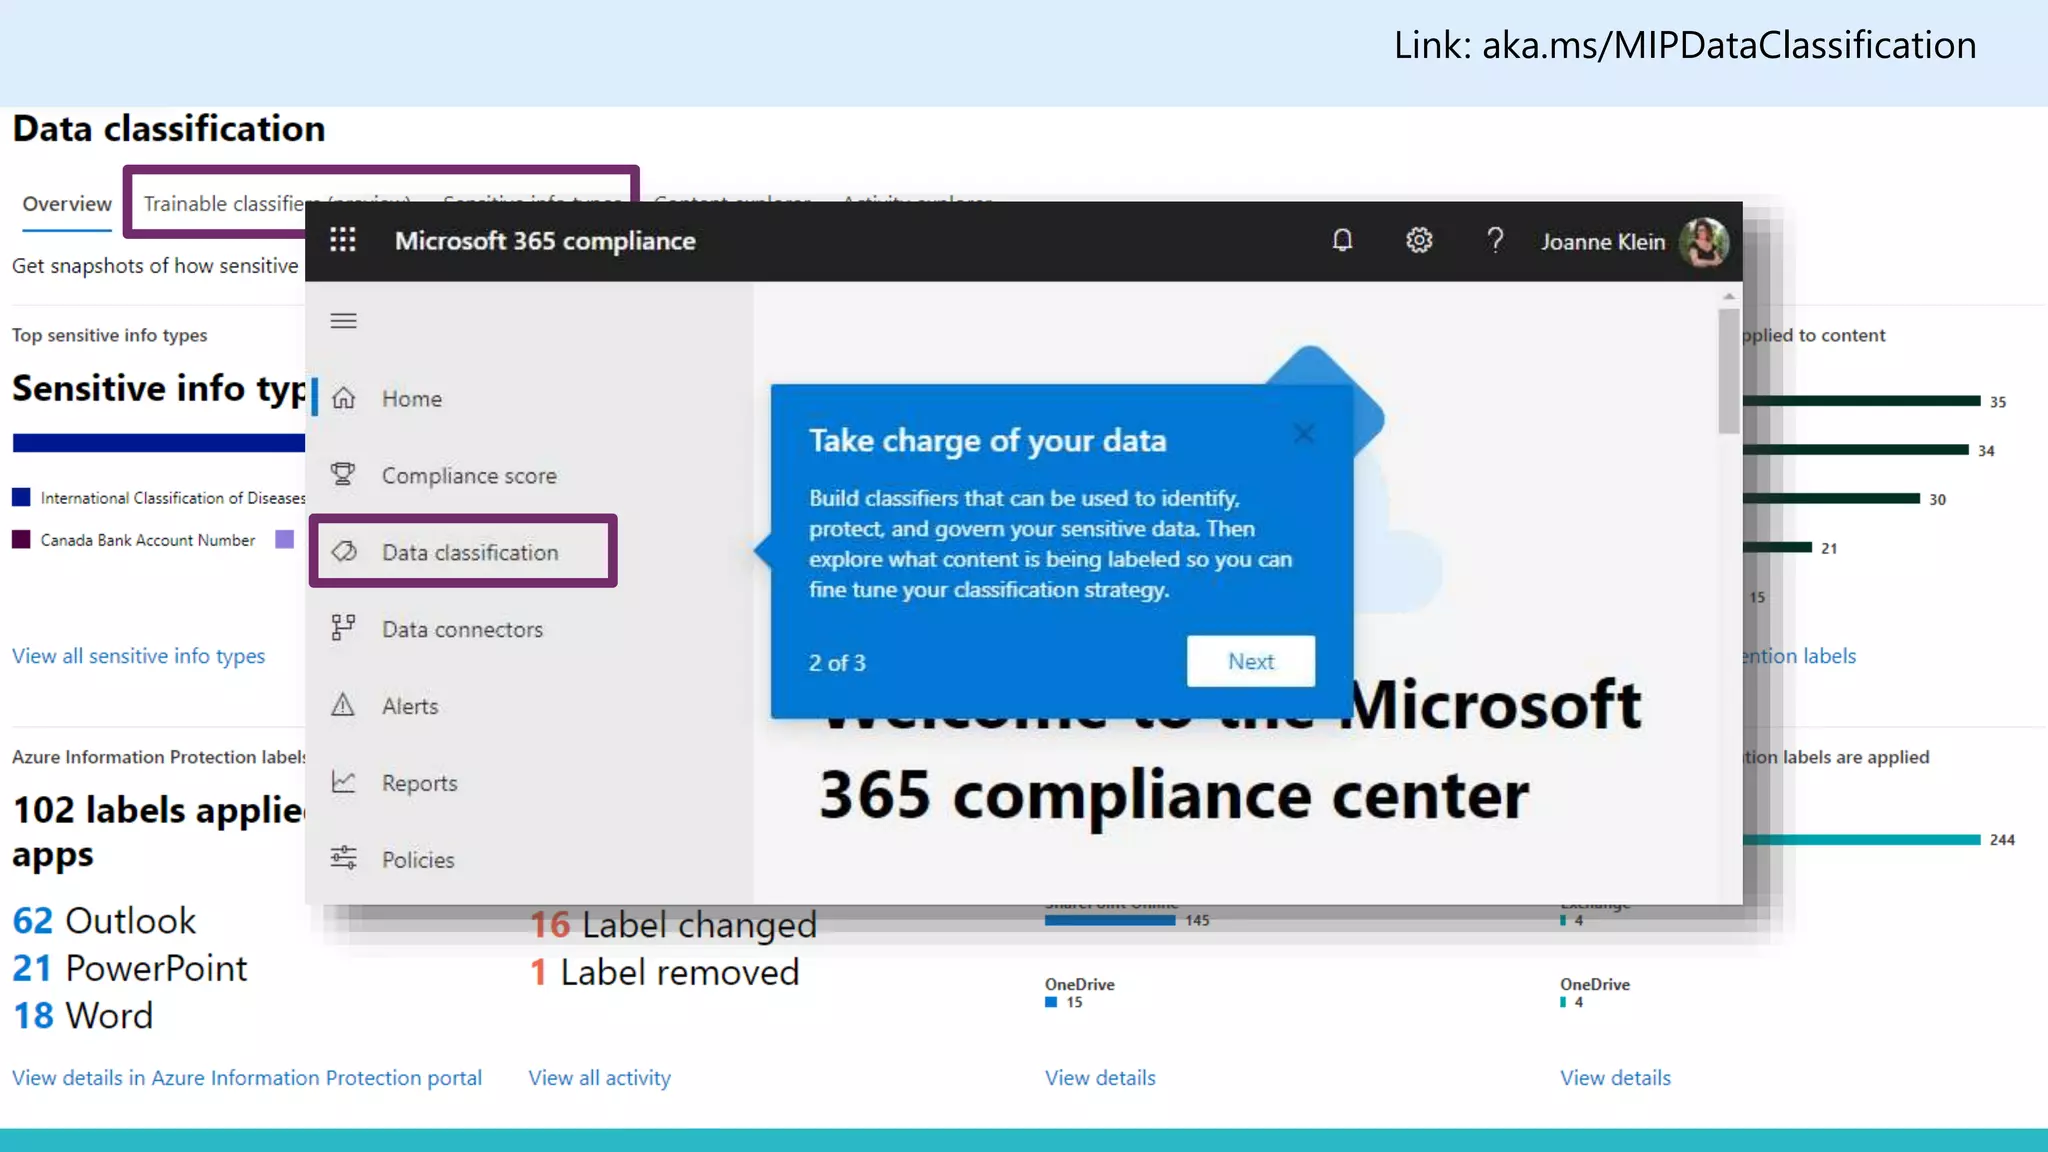Click the Alerts warning triangle icon
Screen dimensions: 2048x1152
tap(343, 705)
